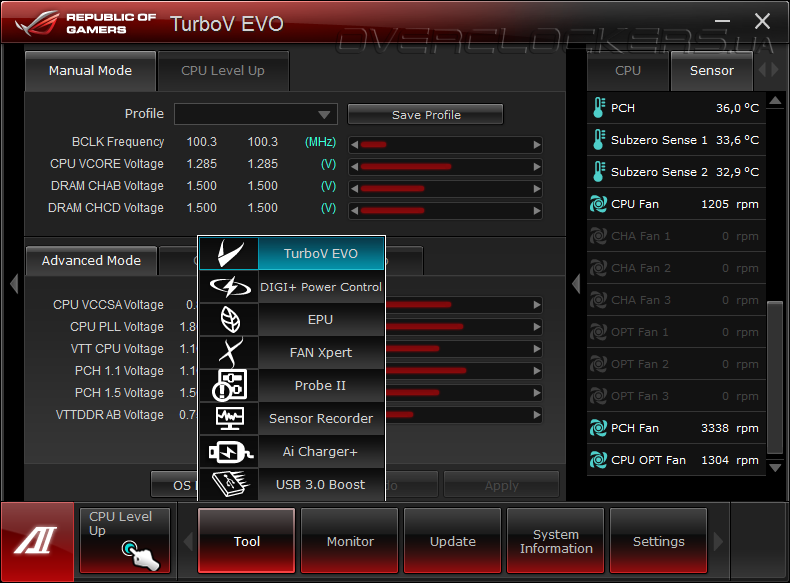This screenshot has height=583, width=790.
Task: Click sensor tabs right scroll arrow
Action: [x=776, y=70]
